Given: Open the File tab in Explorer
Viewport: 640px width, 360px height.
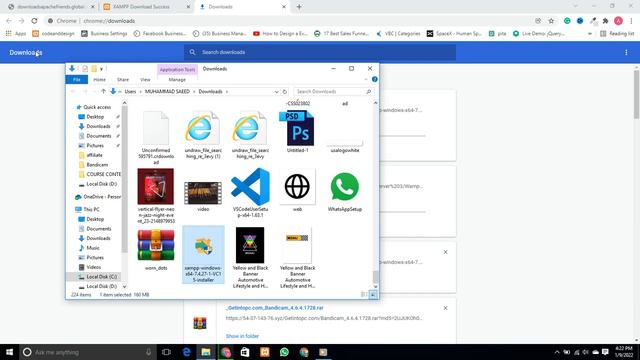Looking at the screenshot, I should pyautogui.click(x=77, y=80).
